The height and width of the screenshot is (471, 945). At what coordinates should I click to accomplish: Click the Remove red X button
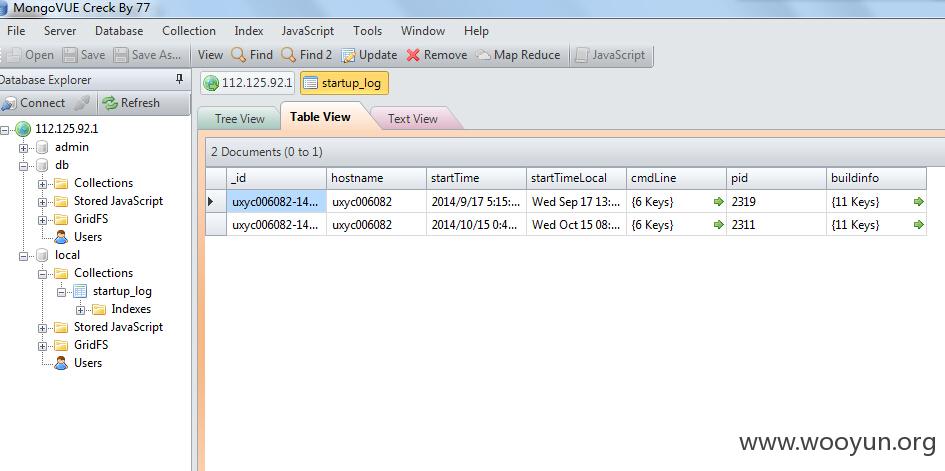436,55
